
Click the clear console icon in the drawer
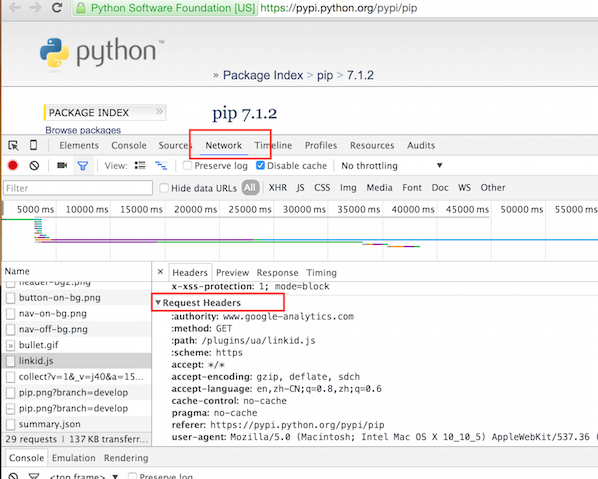point(13,476)
